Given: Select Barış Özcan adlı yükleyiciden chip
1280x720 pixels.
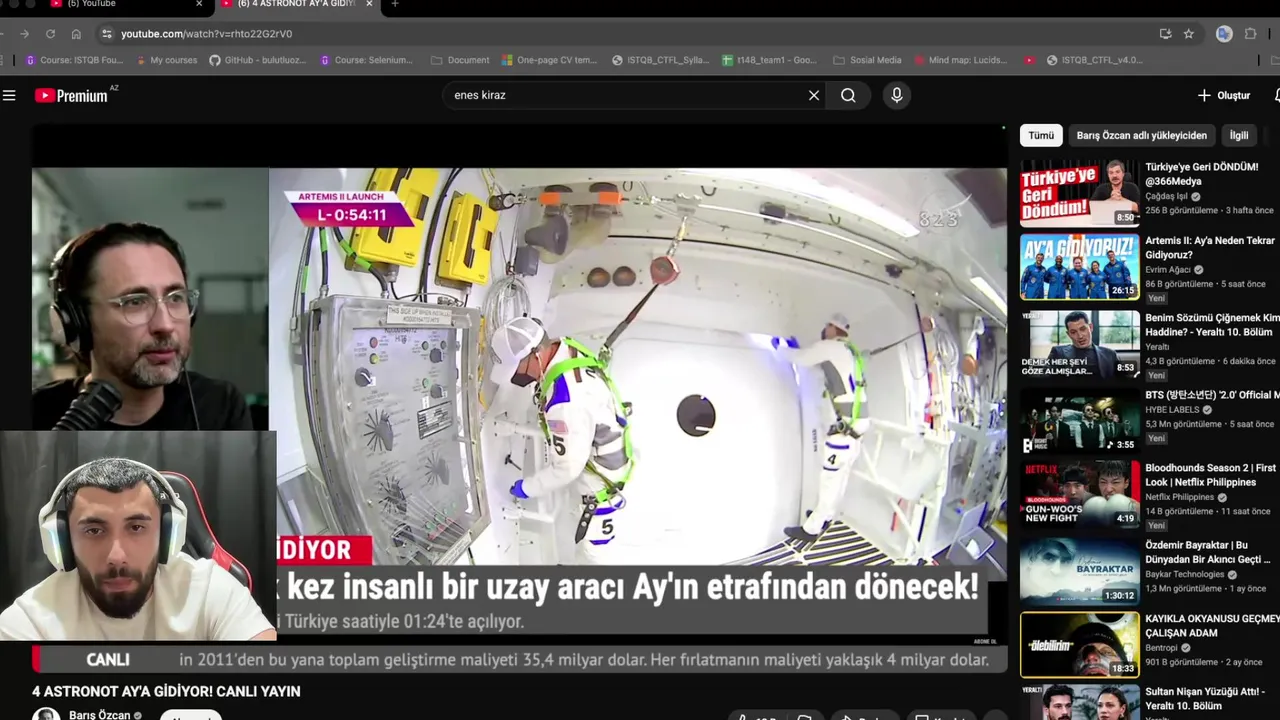Looking at the screenshot, I should pos(1141,135).
